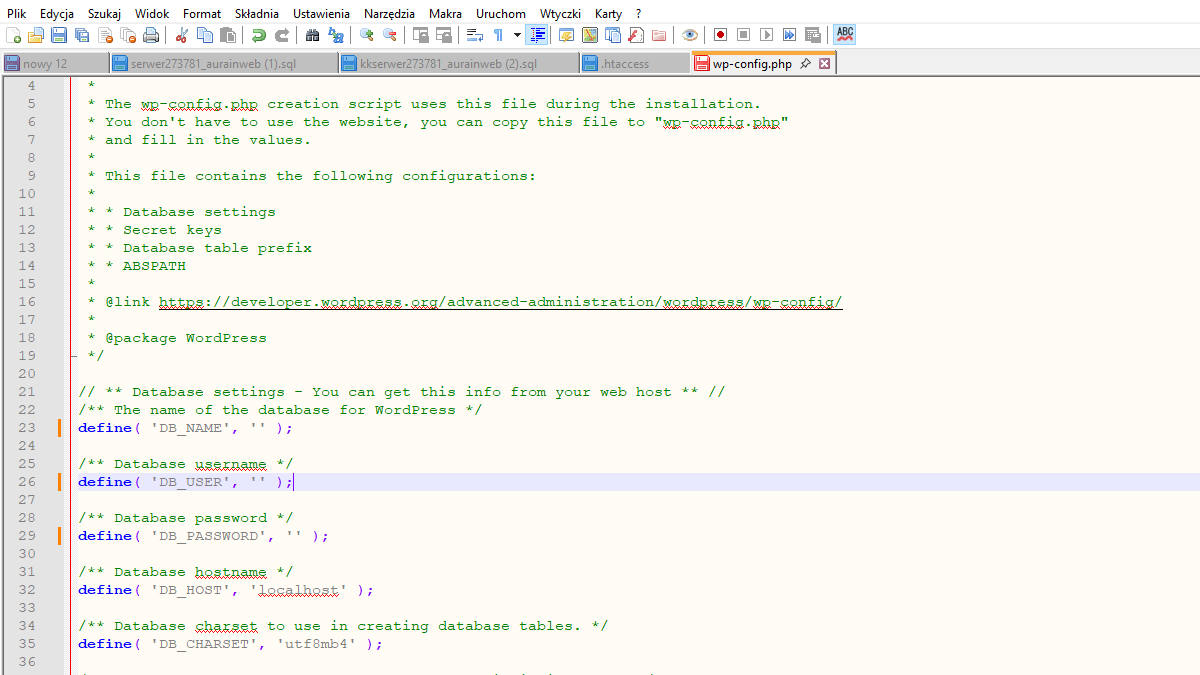Image resolution: width=1200 pixels, height=675 pixels.
Task: Save the current file with the floppy icon
Action: [59, 35]
